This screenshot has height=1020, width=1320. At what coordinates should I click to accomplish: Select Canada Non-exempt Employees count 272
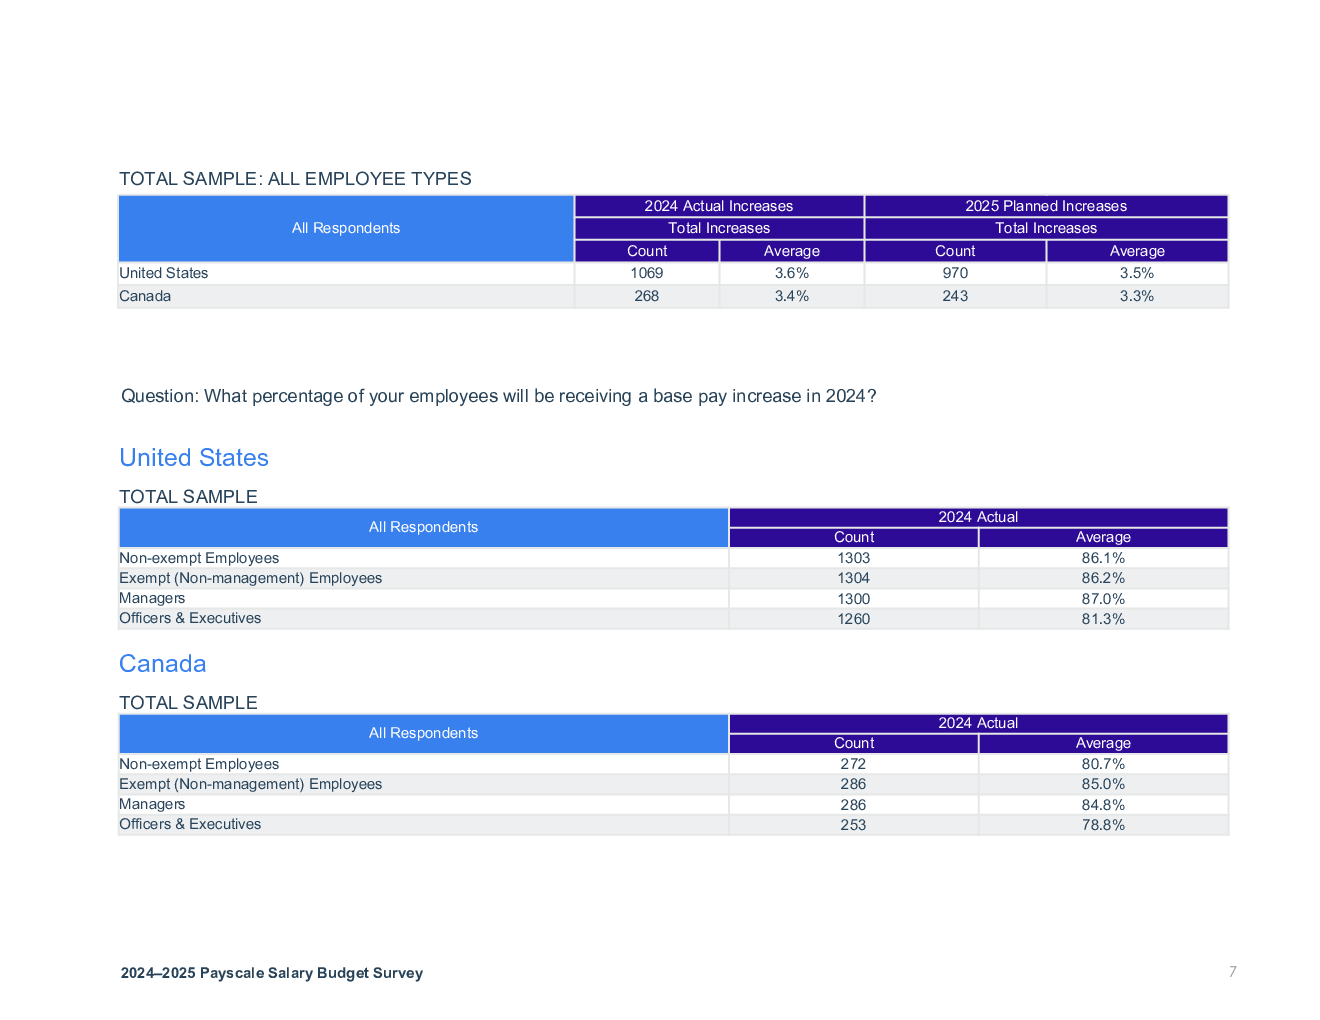[x=853, y=764]
